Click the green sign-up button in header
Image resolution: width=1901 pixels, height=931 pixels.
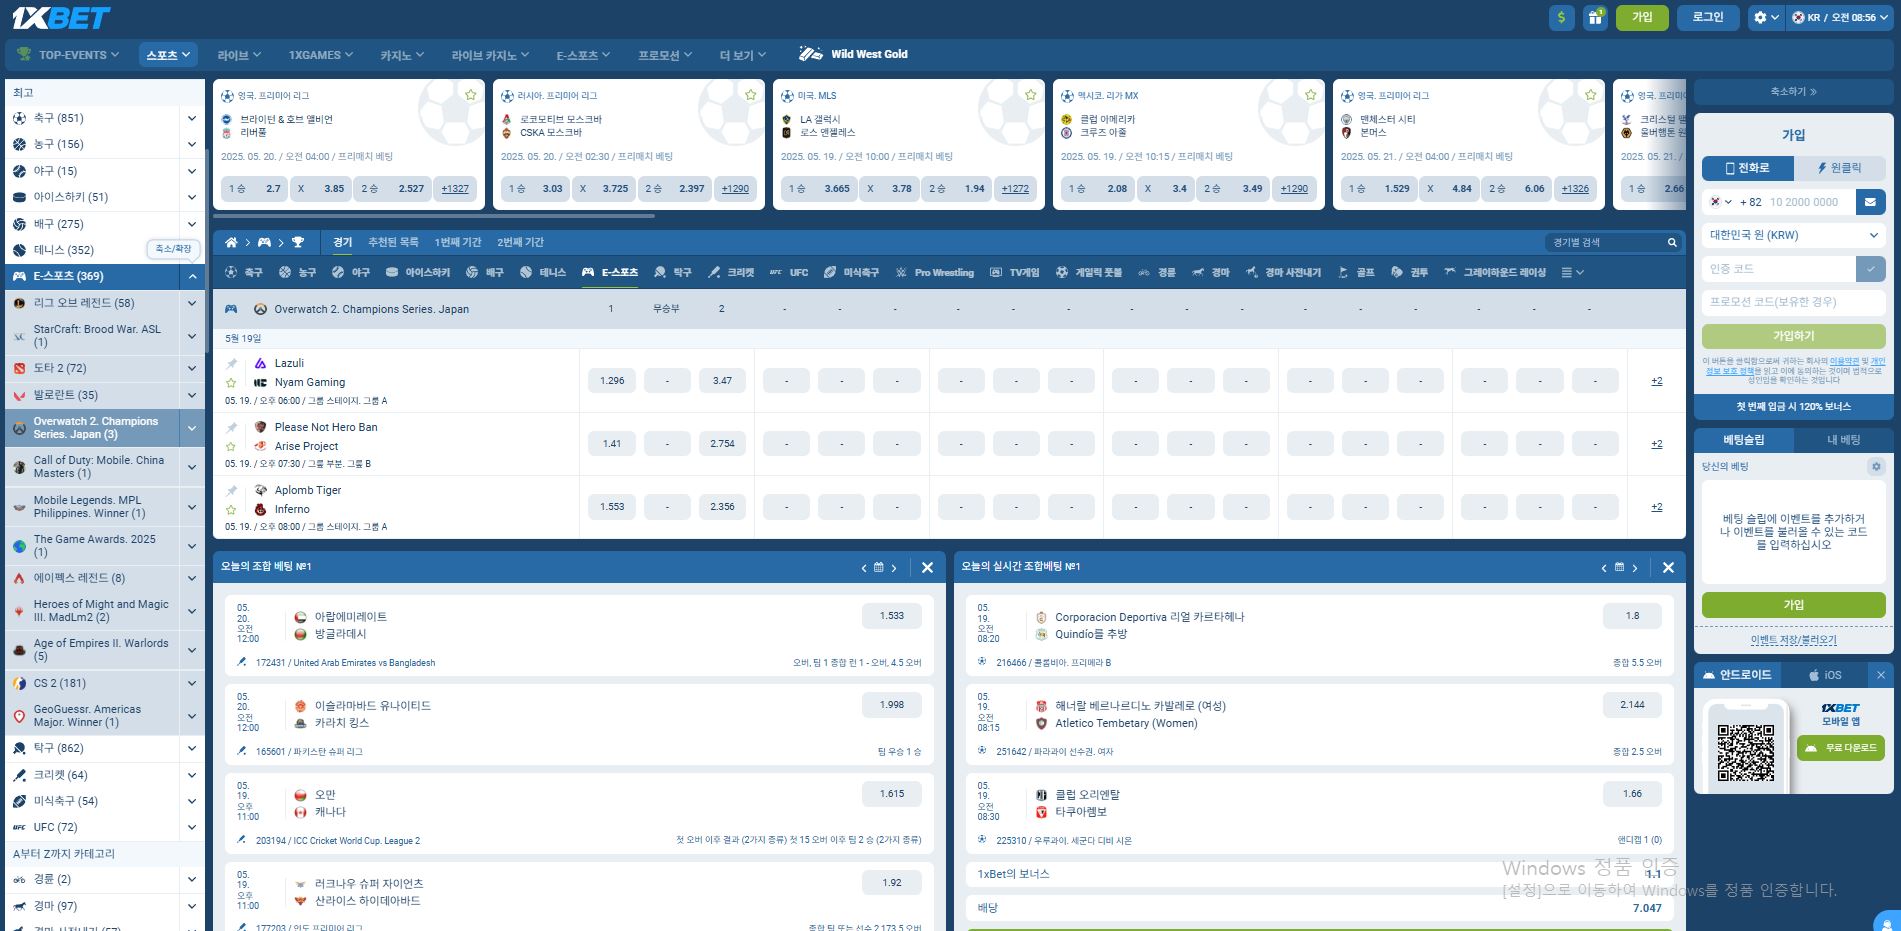point(1642,17)
